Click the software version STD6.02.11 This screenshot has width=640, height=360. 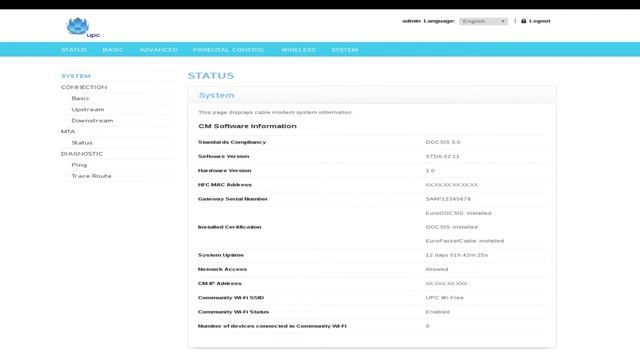coord(442,156)
